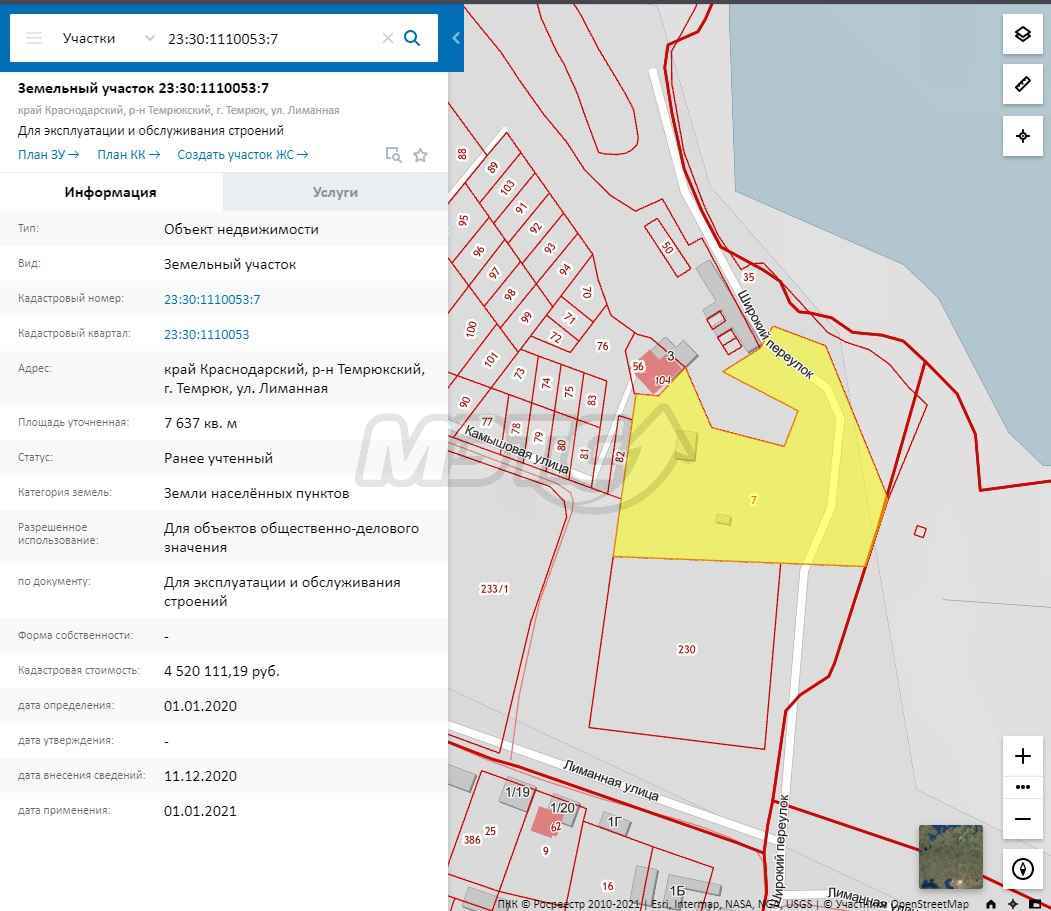Switch to the Услуги tab

(x=335, y=192)
